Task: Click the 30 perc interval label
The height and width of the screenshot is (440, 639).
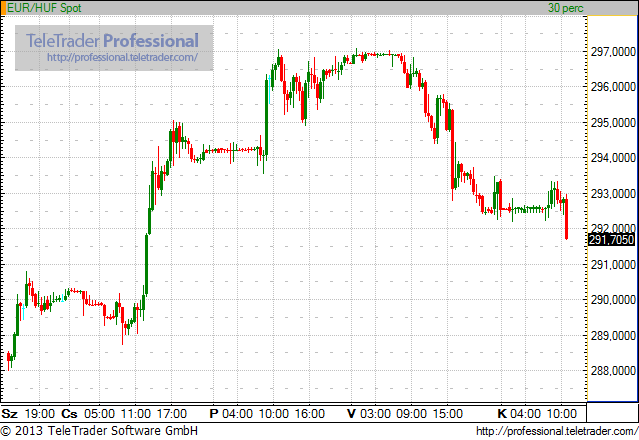Action: pyautogui.click(x=565, y=8)
